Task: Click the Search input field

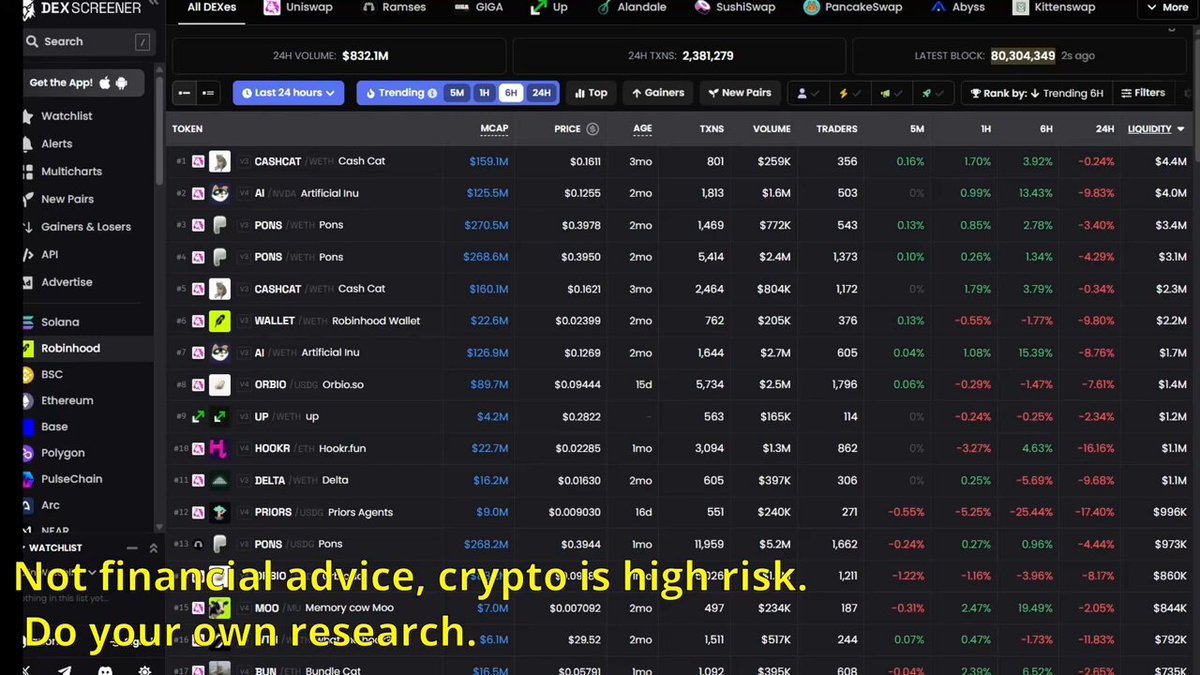Action: coord(90,42)
